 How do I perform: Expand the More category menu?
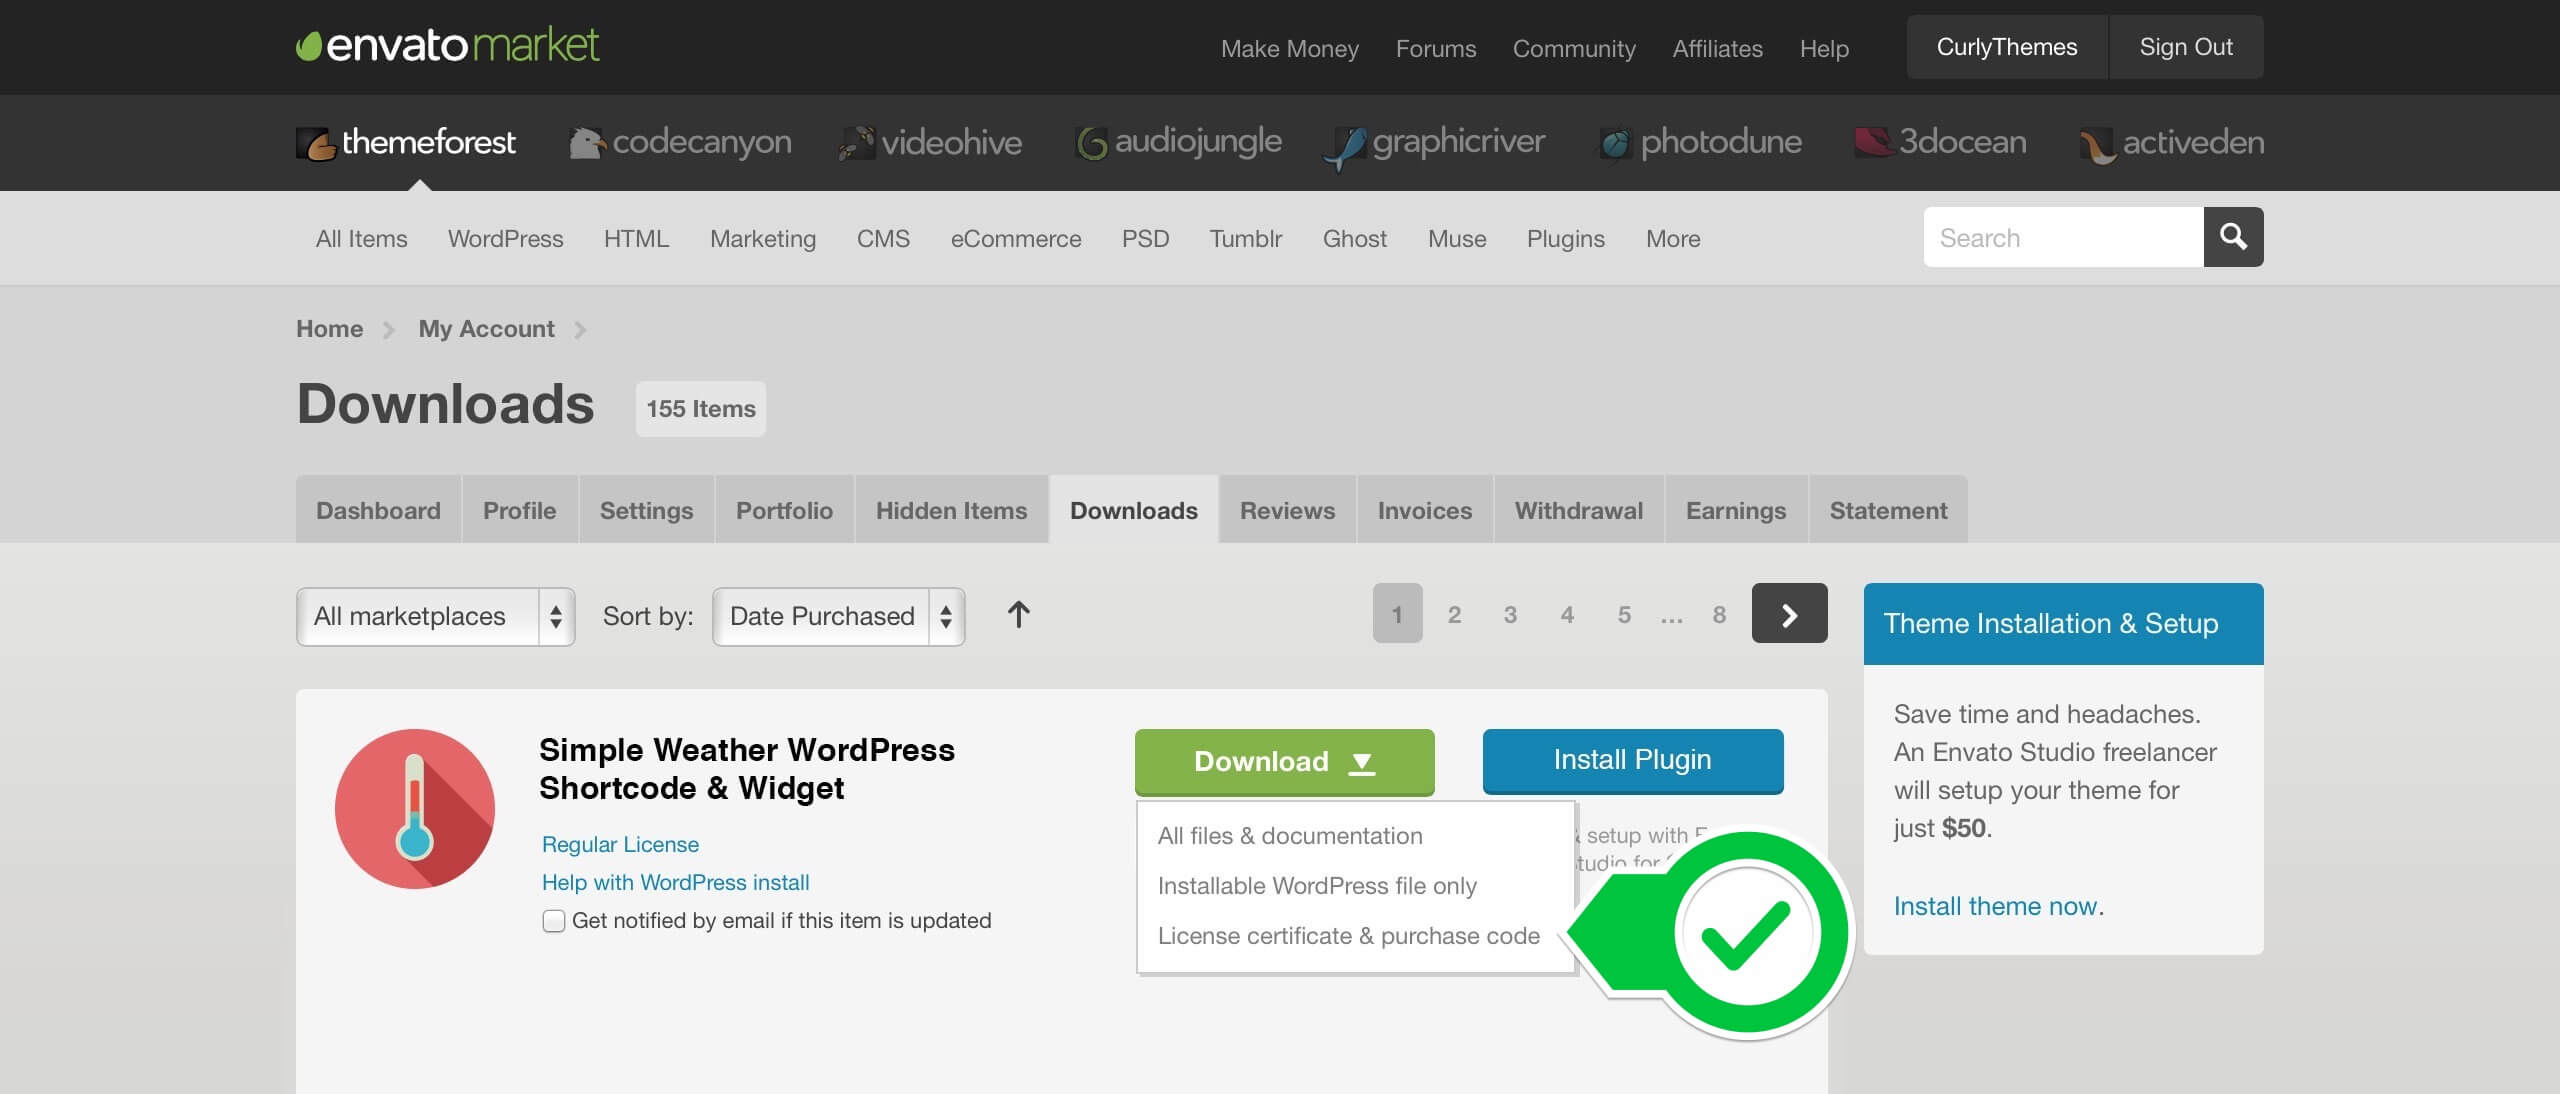click(x=1673, y=239)
